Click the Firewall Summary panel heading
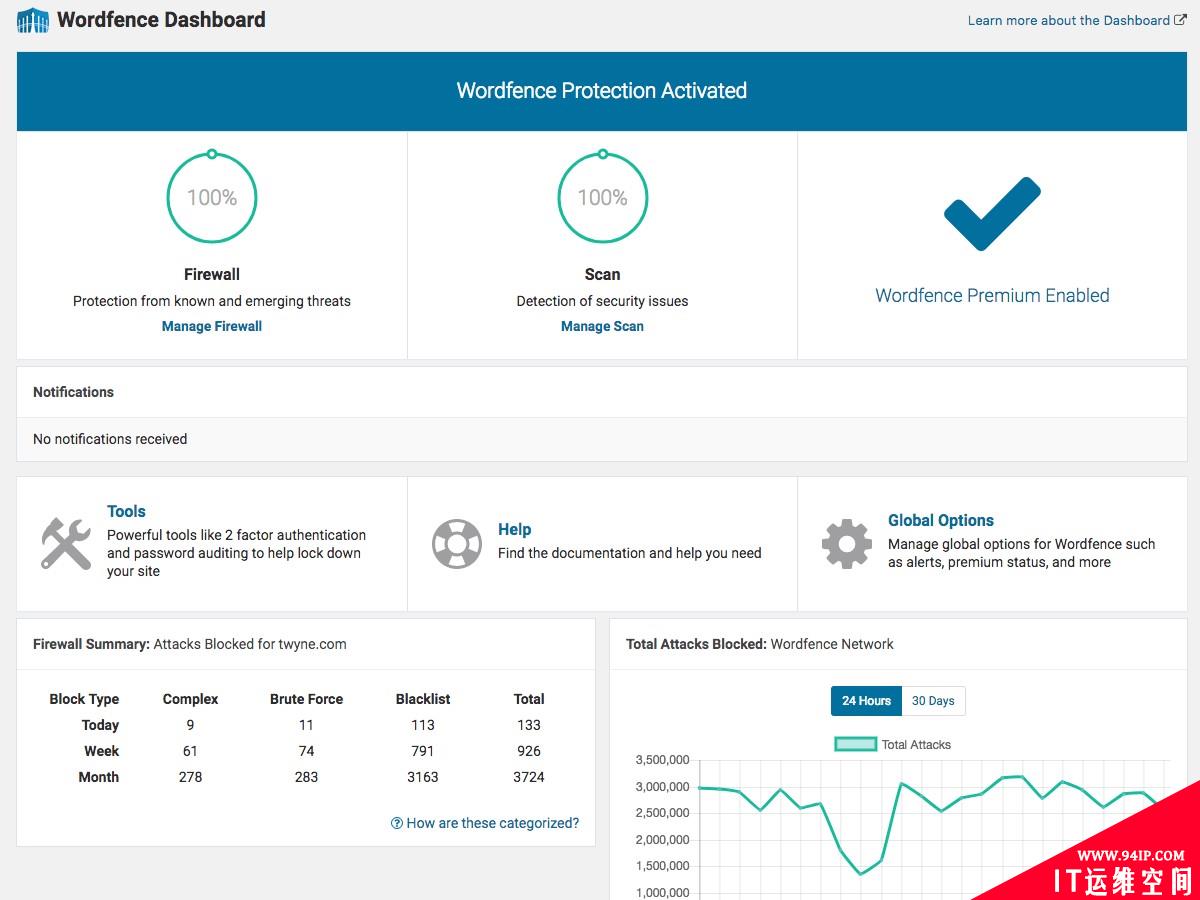This screenshot has height=900, width=1200. pos(190,644)
